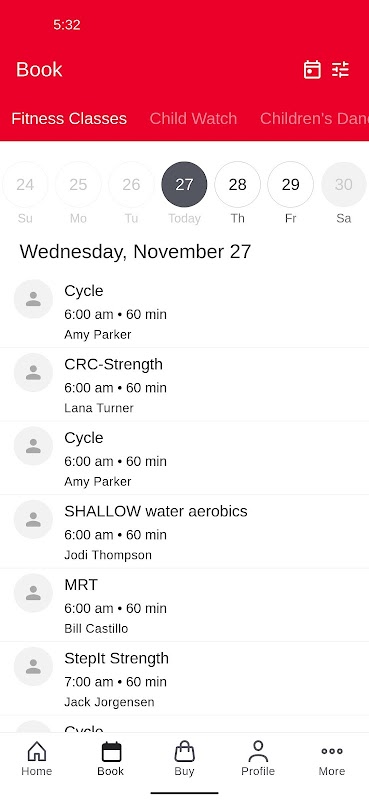The height and width of the screenshot is (800, 369).
Task: Switch to the Children's Dance tab
Action: 314,118
